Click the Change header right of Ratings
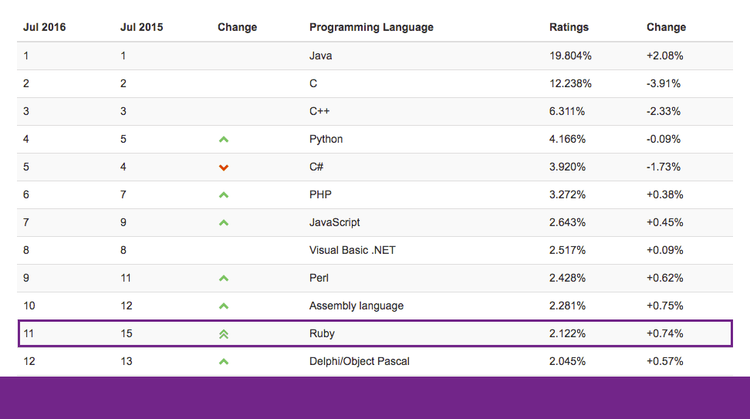This screenshot has height=419, width=750. click(x=666, y=27)
